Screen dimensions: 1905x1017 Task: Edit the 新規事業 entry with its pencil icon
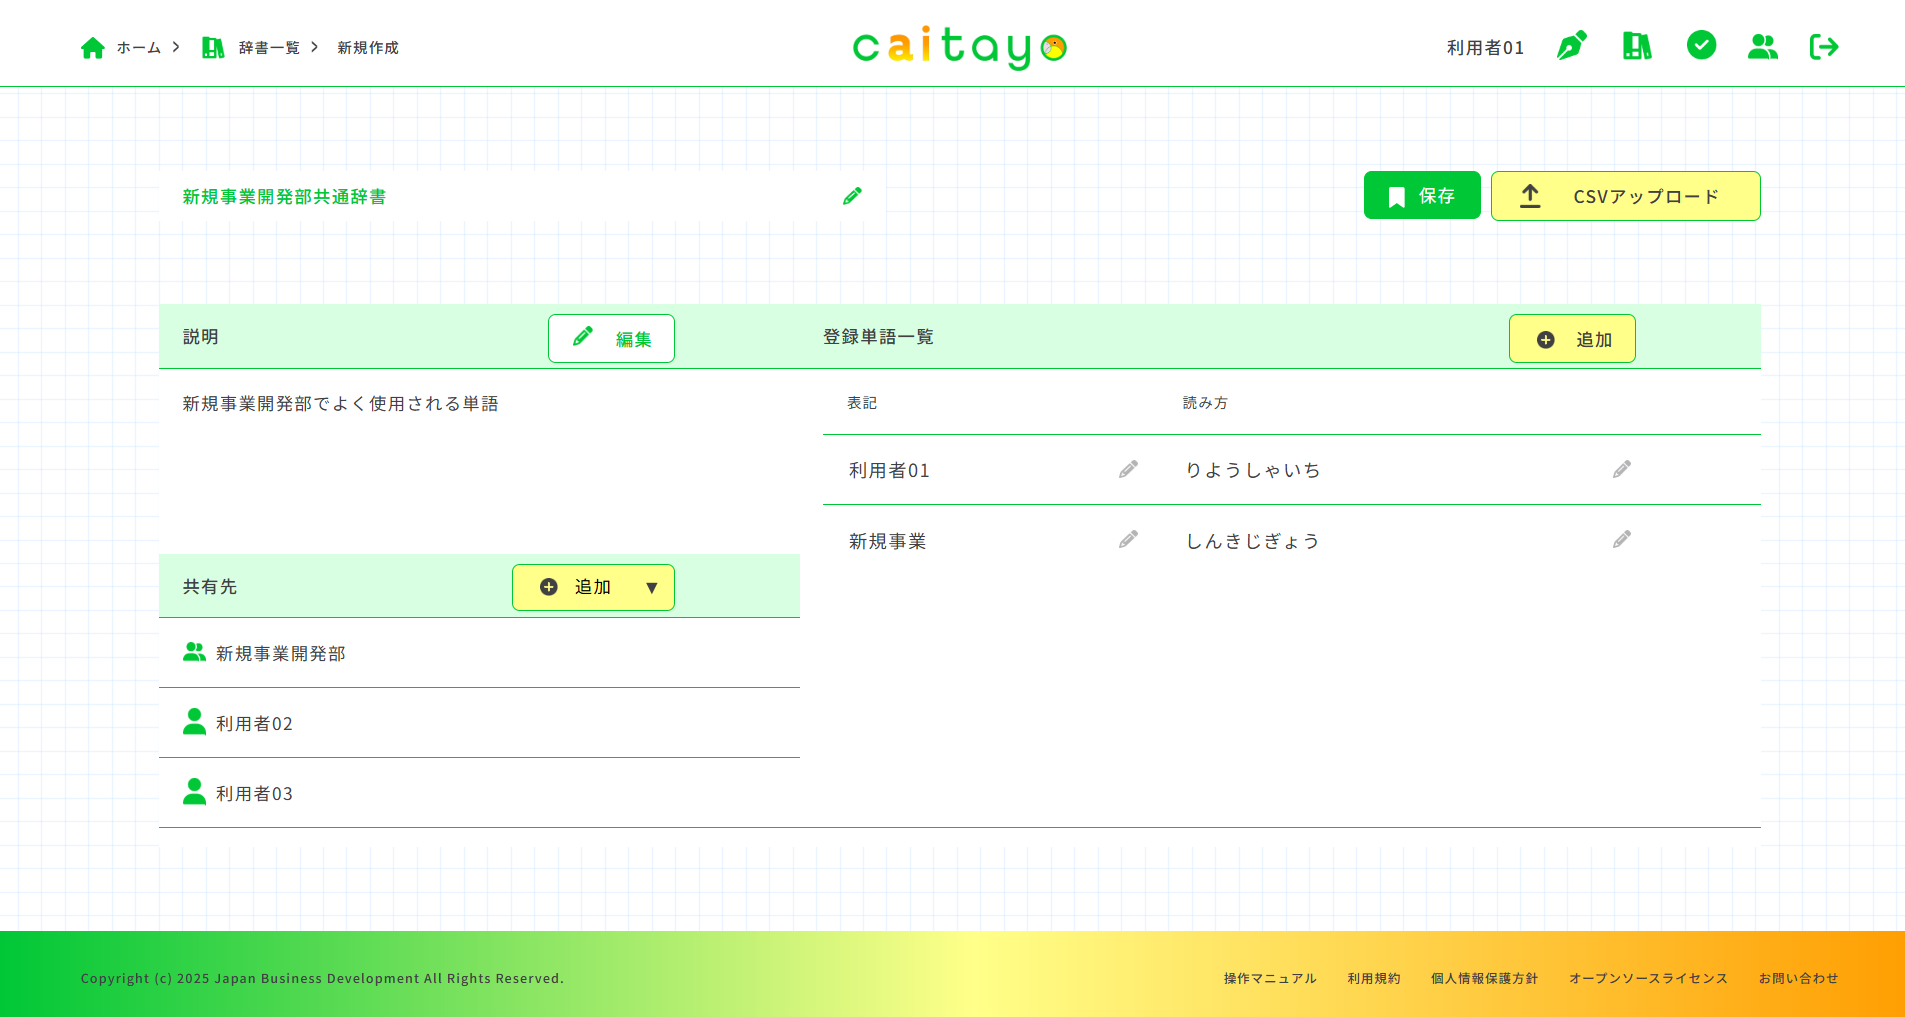[1127, 539]
